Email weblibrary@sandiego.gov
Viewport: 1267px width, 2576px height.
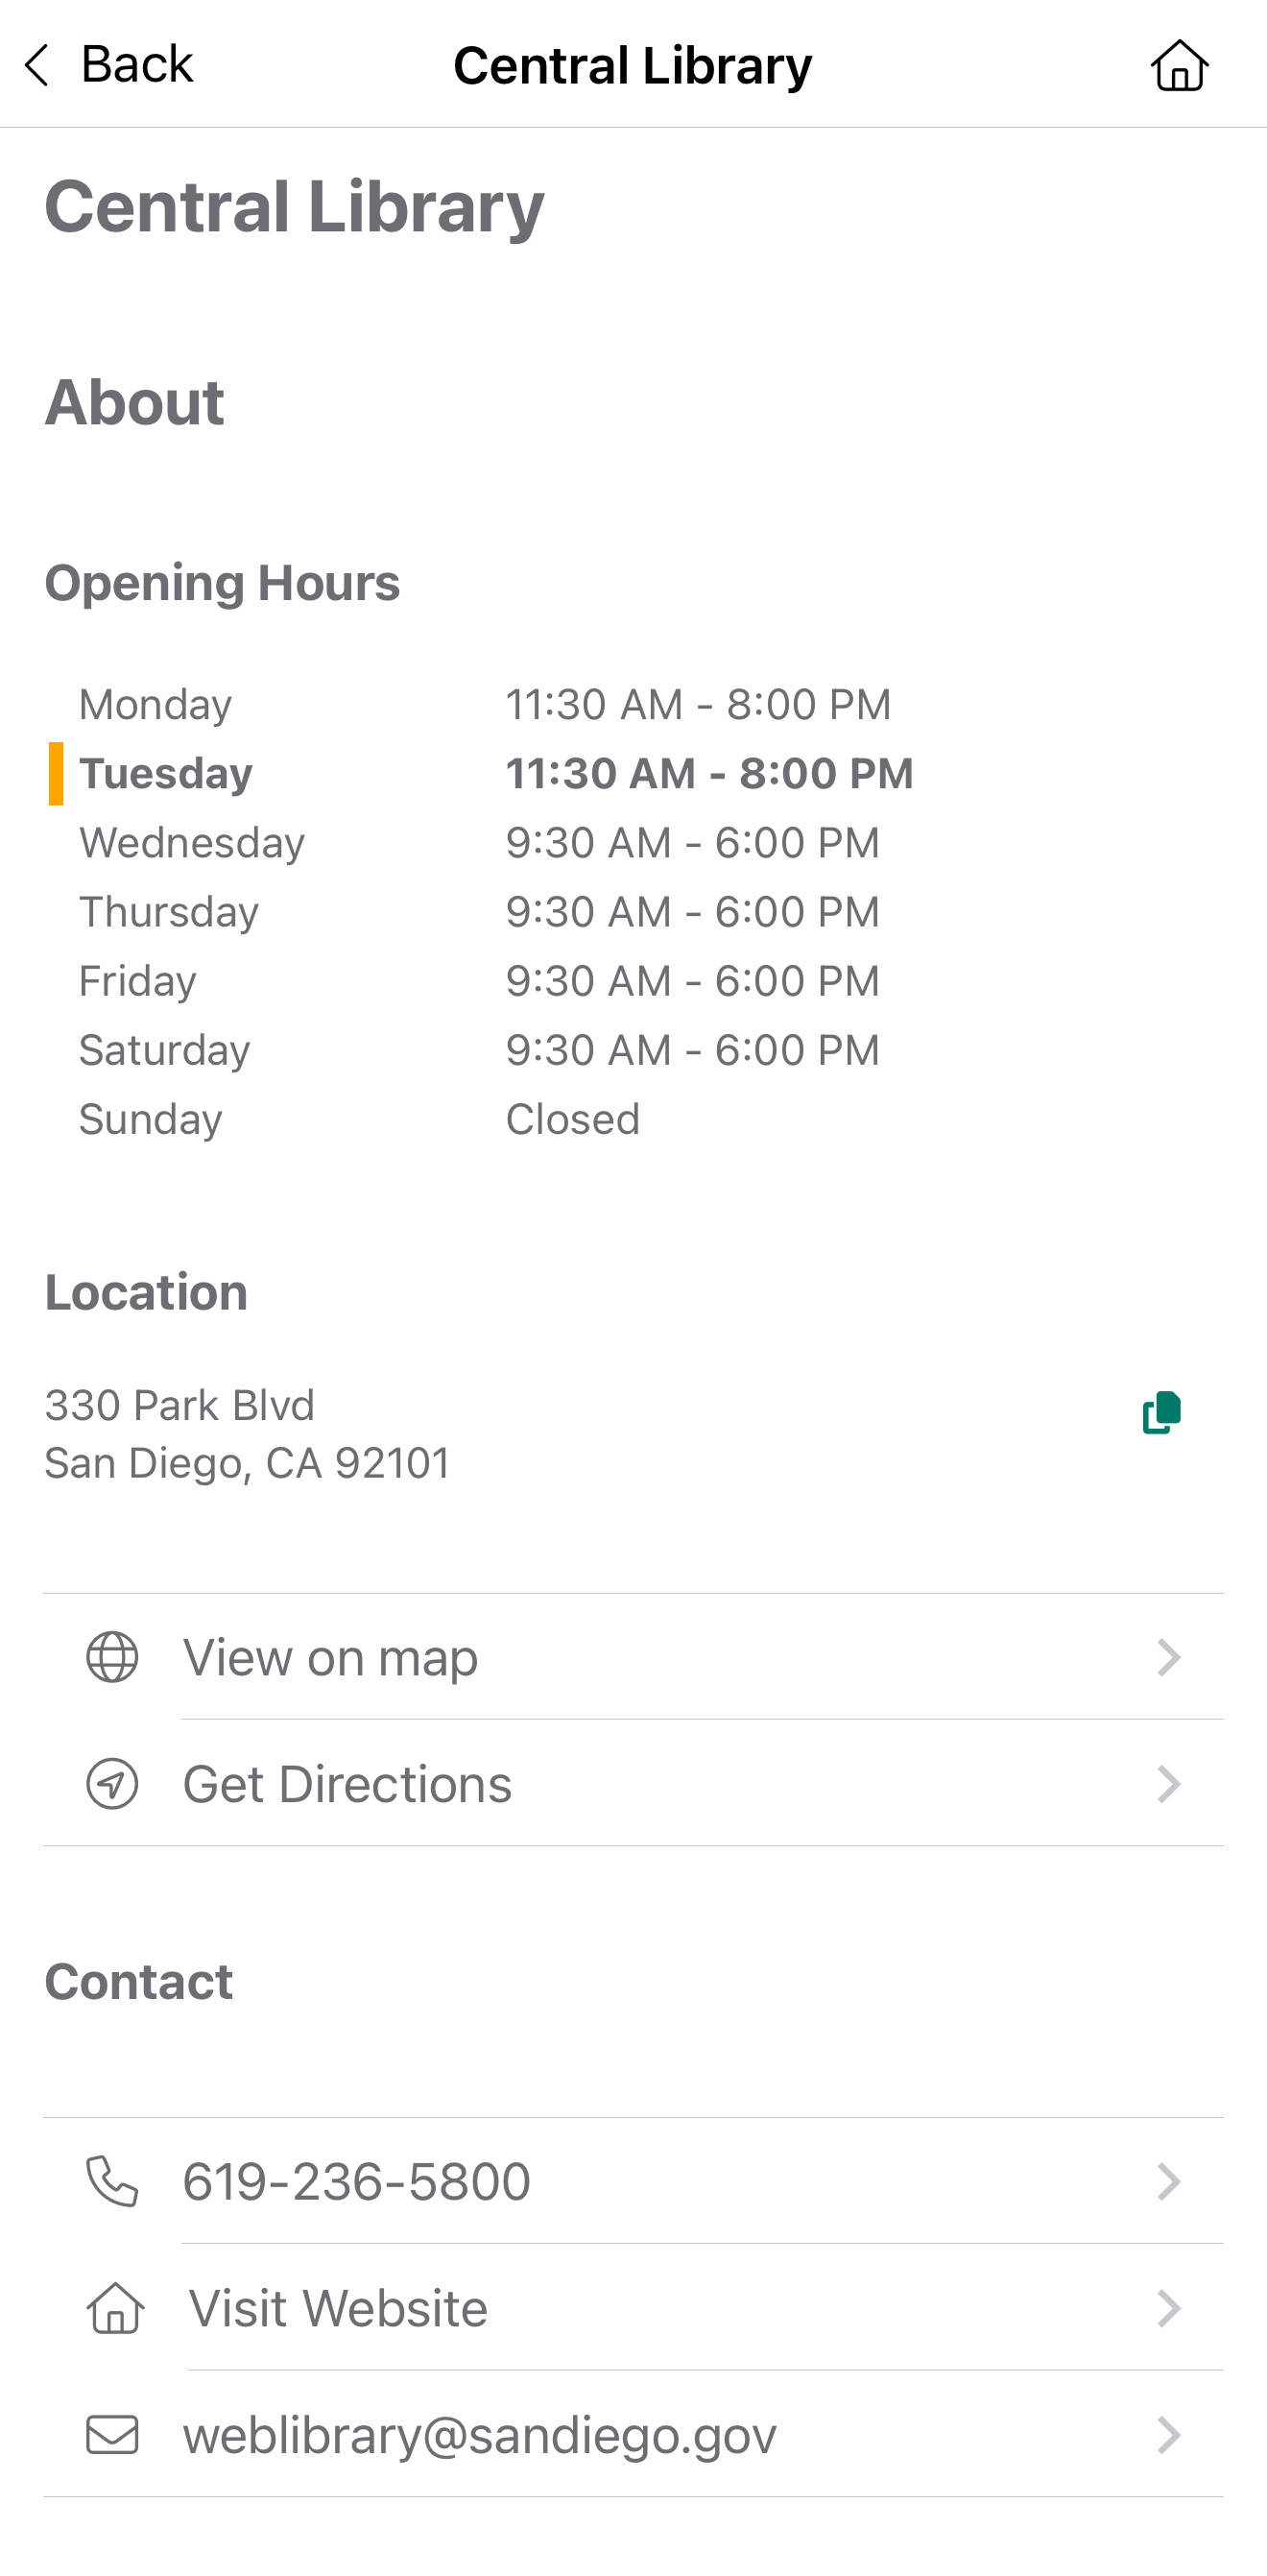coord(634,2434)
